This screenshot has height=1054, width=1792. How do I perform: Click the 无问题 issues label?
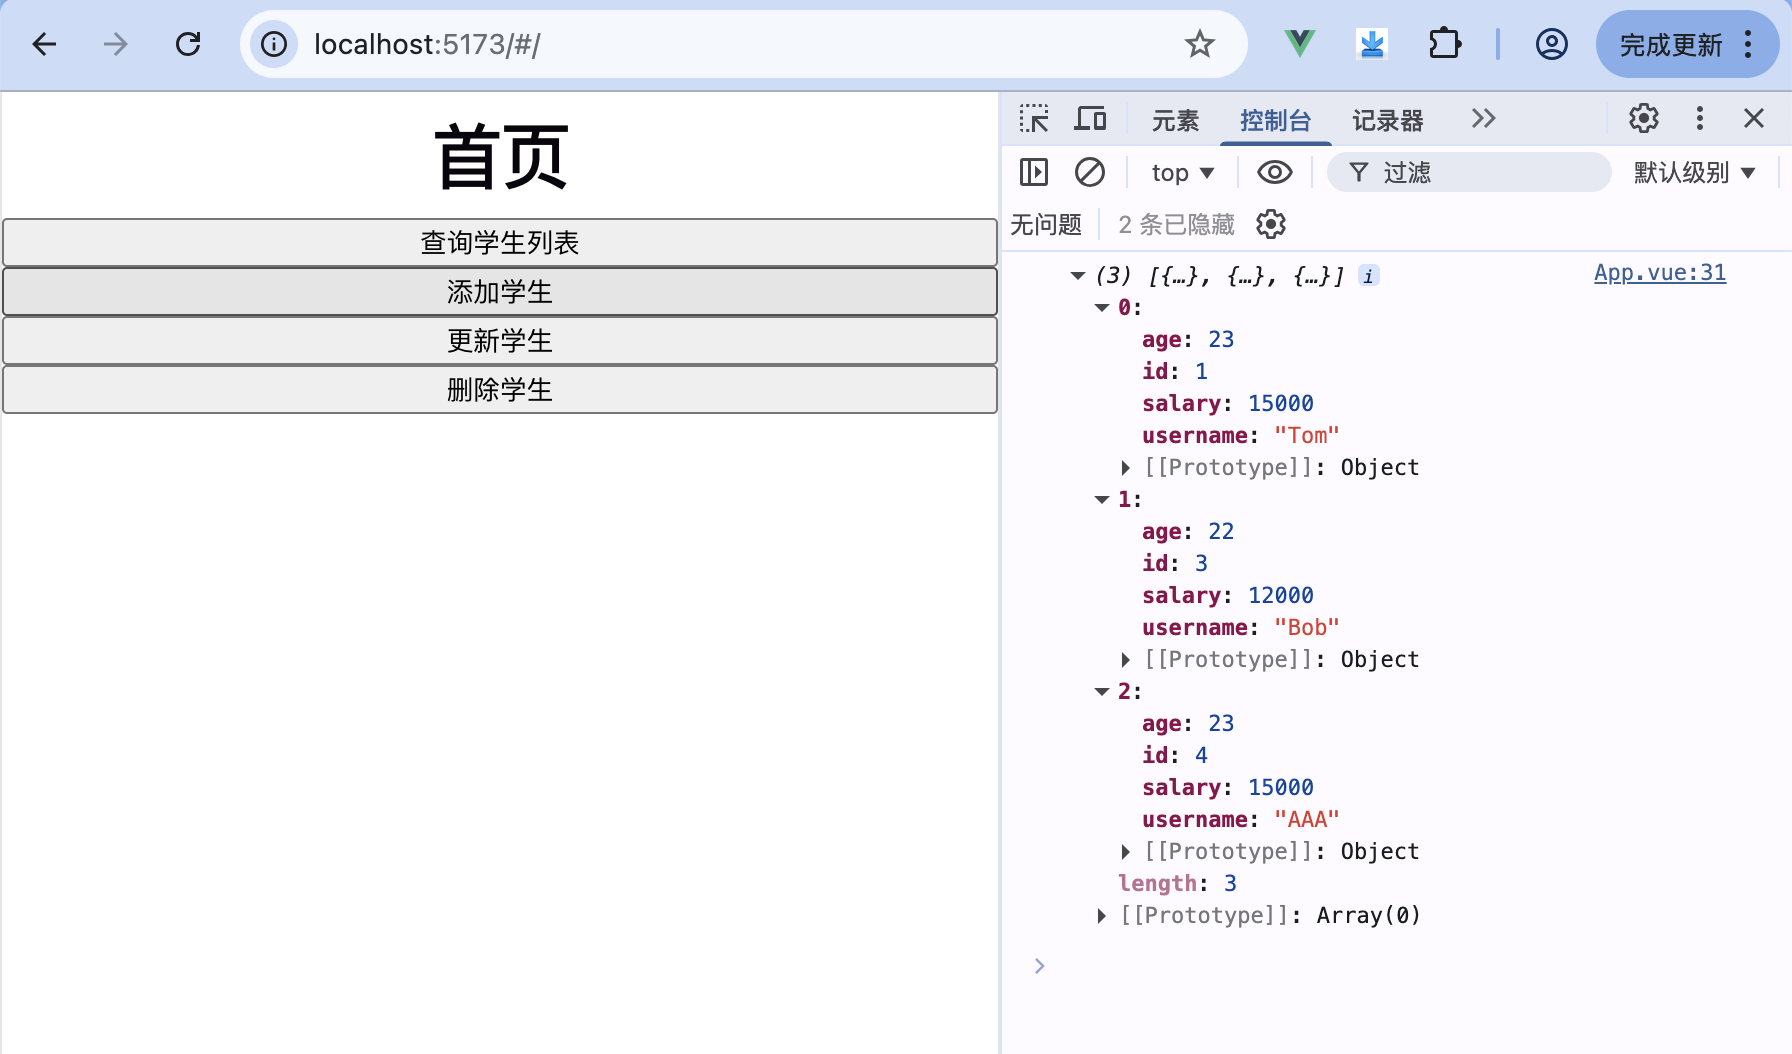click(x=1046, y=224)
